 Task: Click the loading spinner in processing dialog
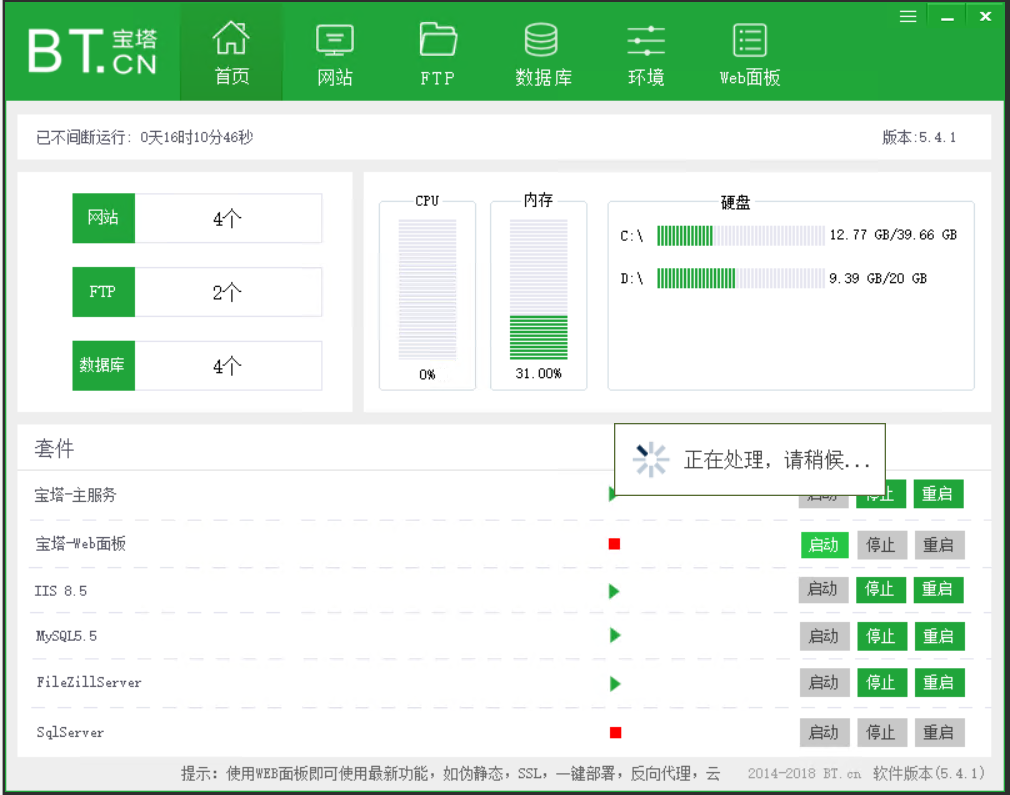[651, 459]
